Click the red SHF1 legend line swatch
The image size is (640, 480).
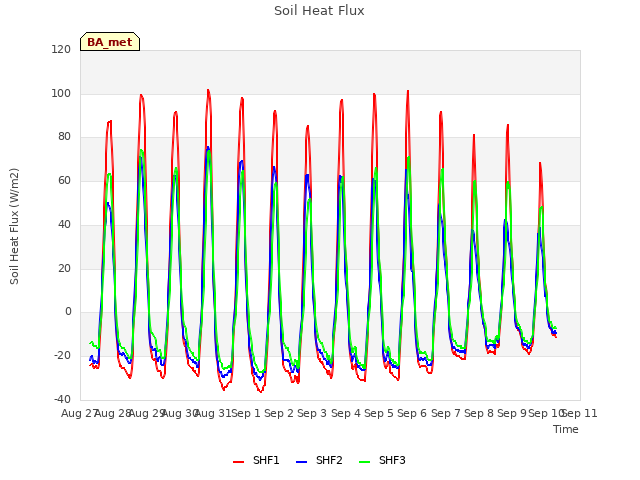(x=238, y=462)
